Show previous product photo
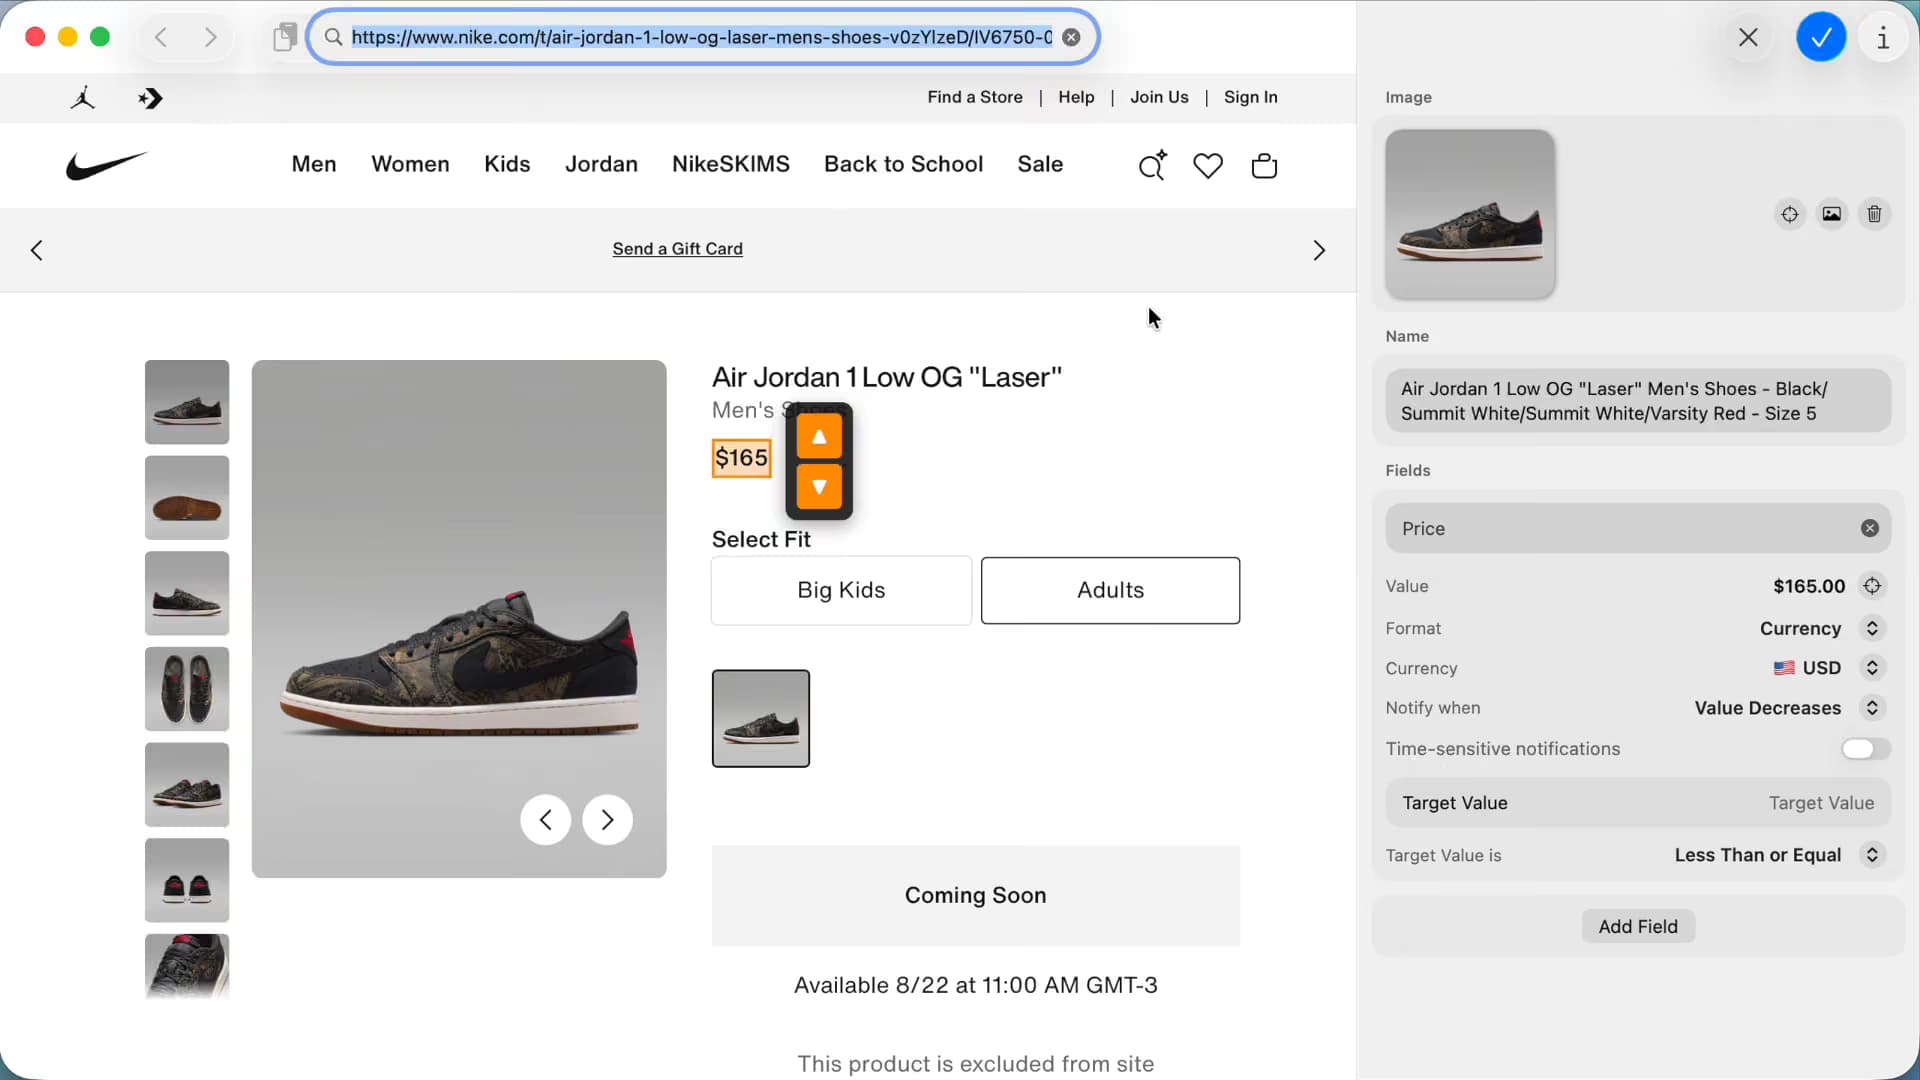Screen dimensions: 1920x1080 (546, 820)
